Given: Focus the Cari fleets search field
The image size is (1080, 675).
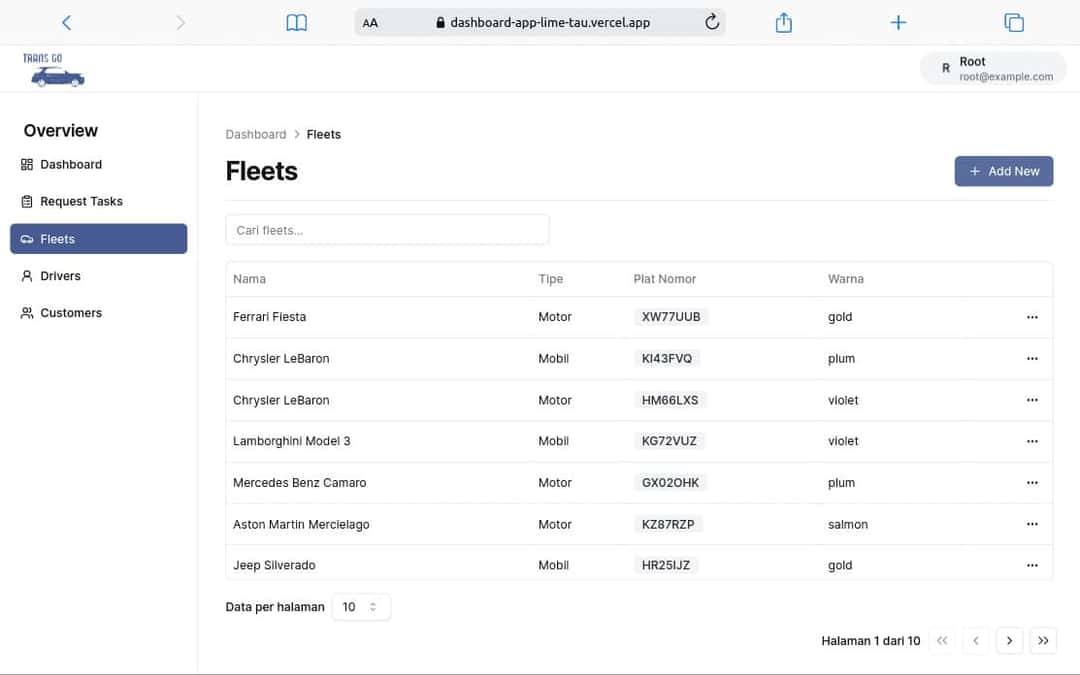Looking at the screenshot, I should (x=387, y=230).
